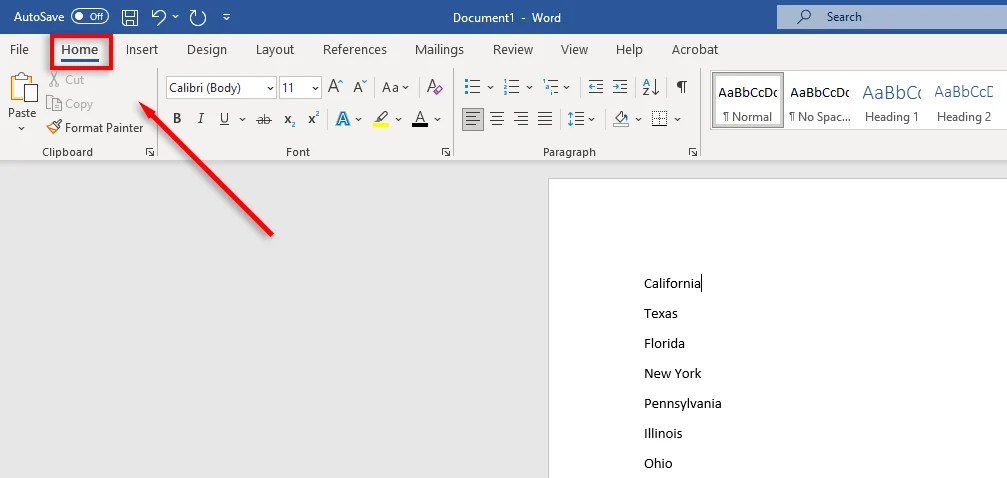Click the Copy button
The width and height of the screenshot is (1007, 478).
70,103
